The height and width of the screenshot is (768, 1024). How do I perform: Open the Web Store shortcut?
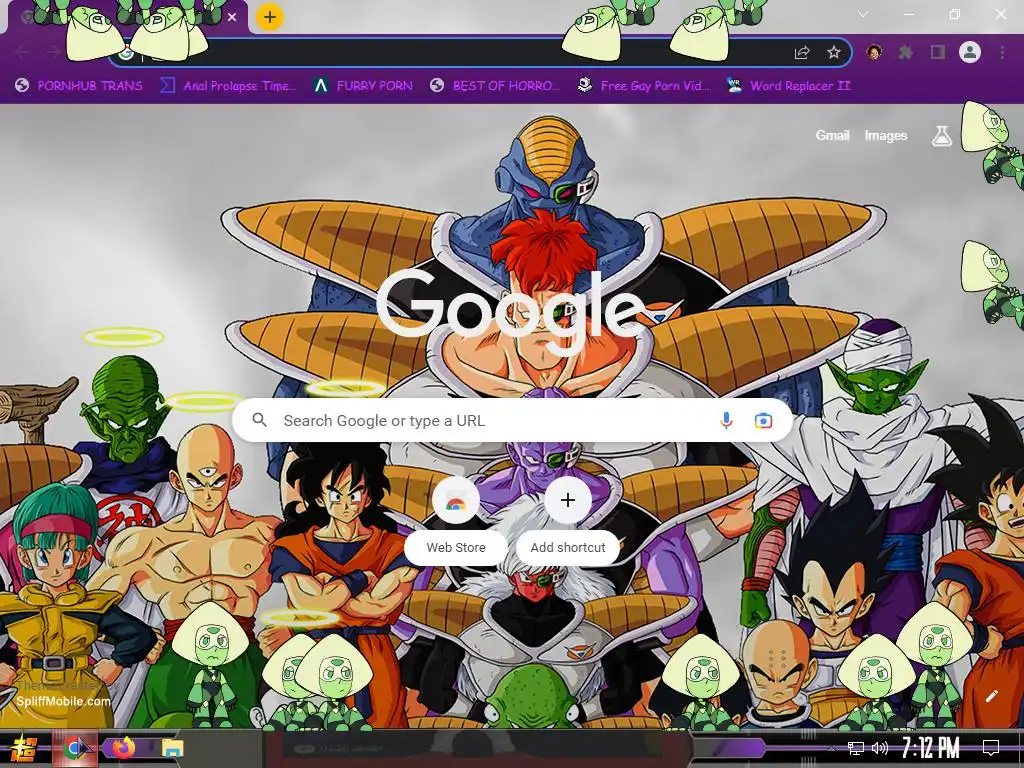click(x=456, y=520)
